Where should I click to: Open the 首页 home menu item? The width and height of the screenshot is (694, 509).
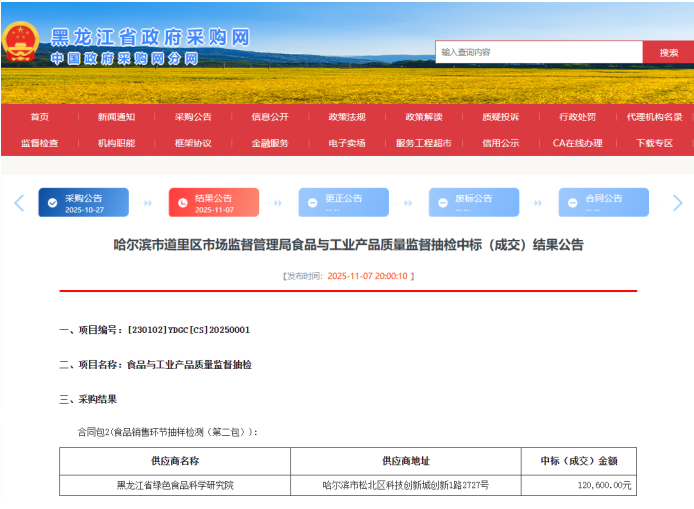39,117
